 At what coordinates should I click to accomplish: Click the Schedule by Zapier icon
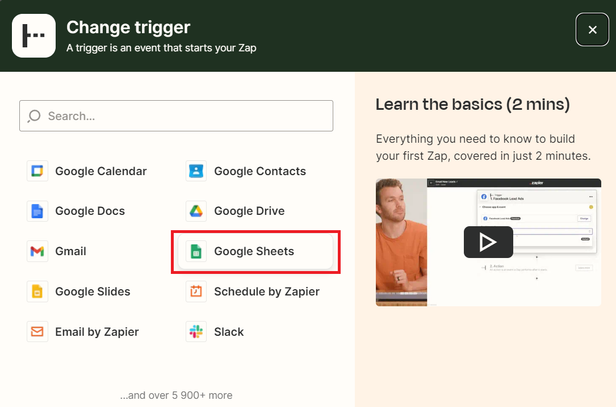pyautogui.click(x=196, y=292)
